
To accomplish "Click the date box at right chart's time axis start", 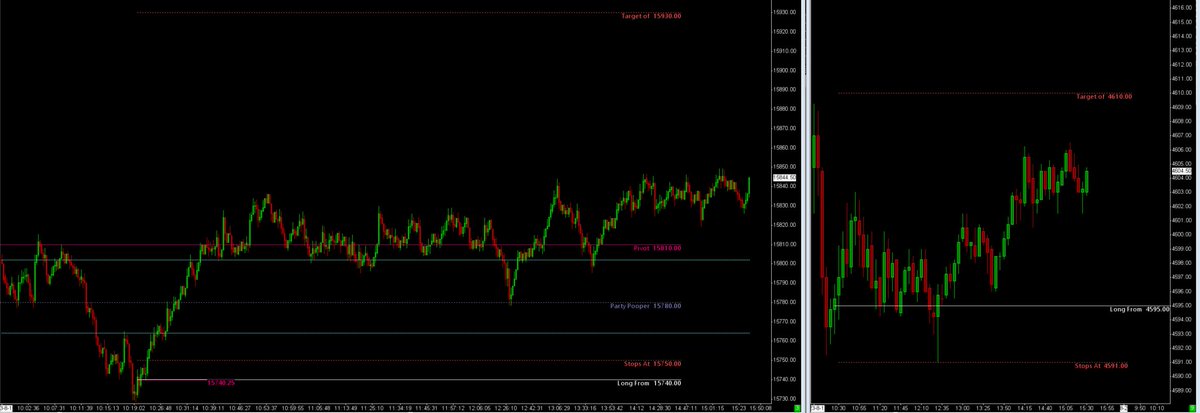I will [818, 408].
